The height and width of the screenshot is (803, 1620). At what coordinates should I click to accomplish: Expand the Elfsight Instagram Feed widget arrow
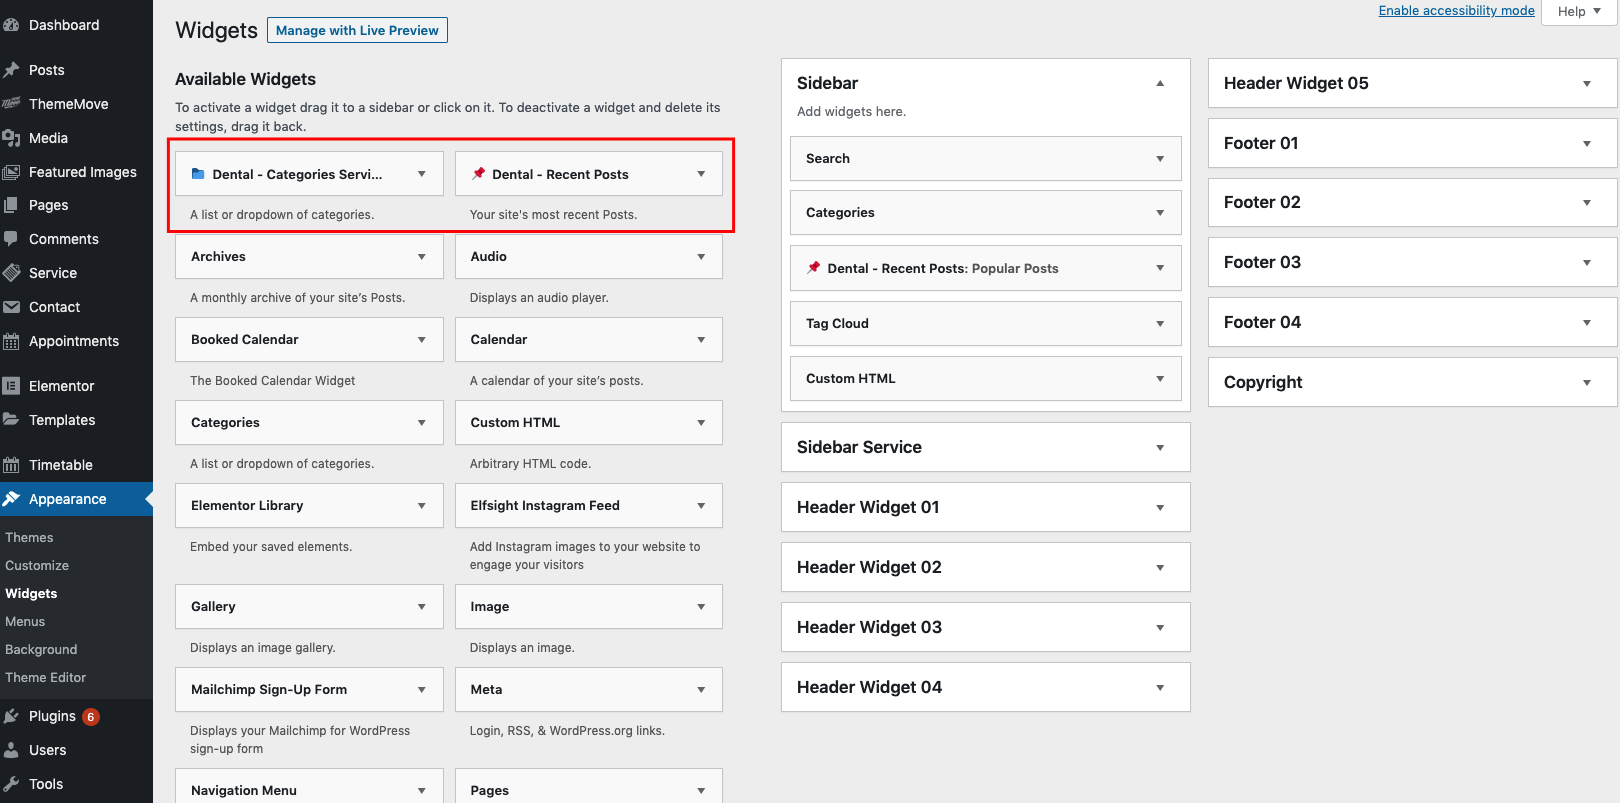tap(701, 506)
